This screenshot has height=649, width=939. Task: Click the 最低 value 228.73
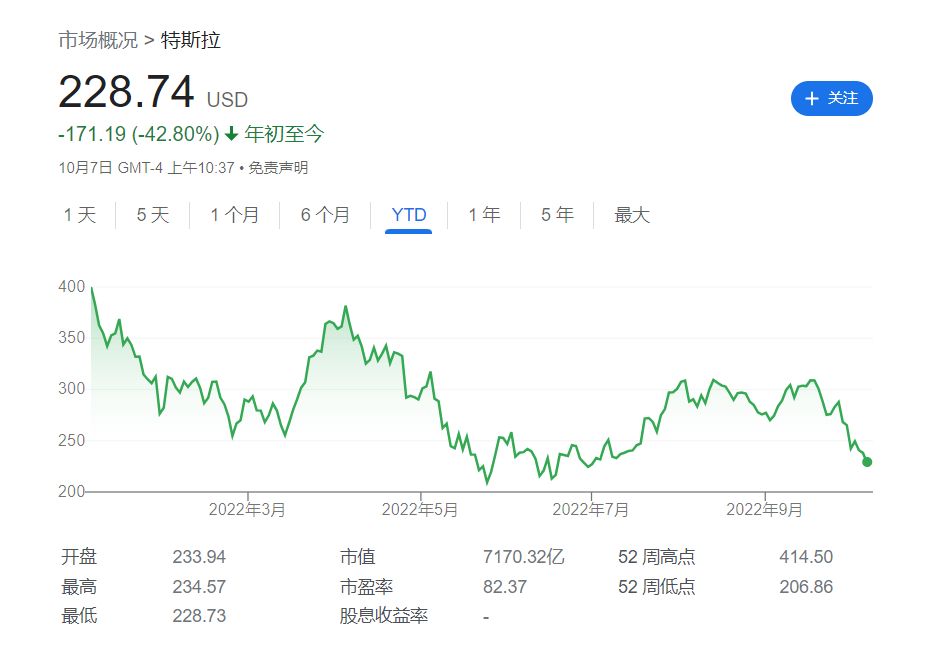[199, 615]
